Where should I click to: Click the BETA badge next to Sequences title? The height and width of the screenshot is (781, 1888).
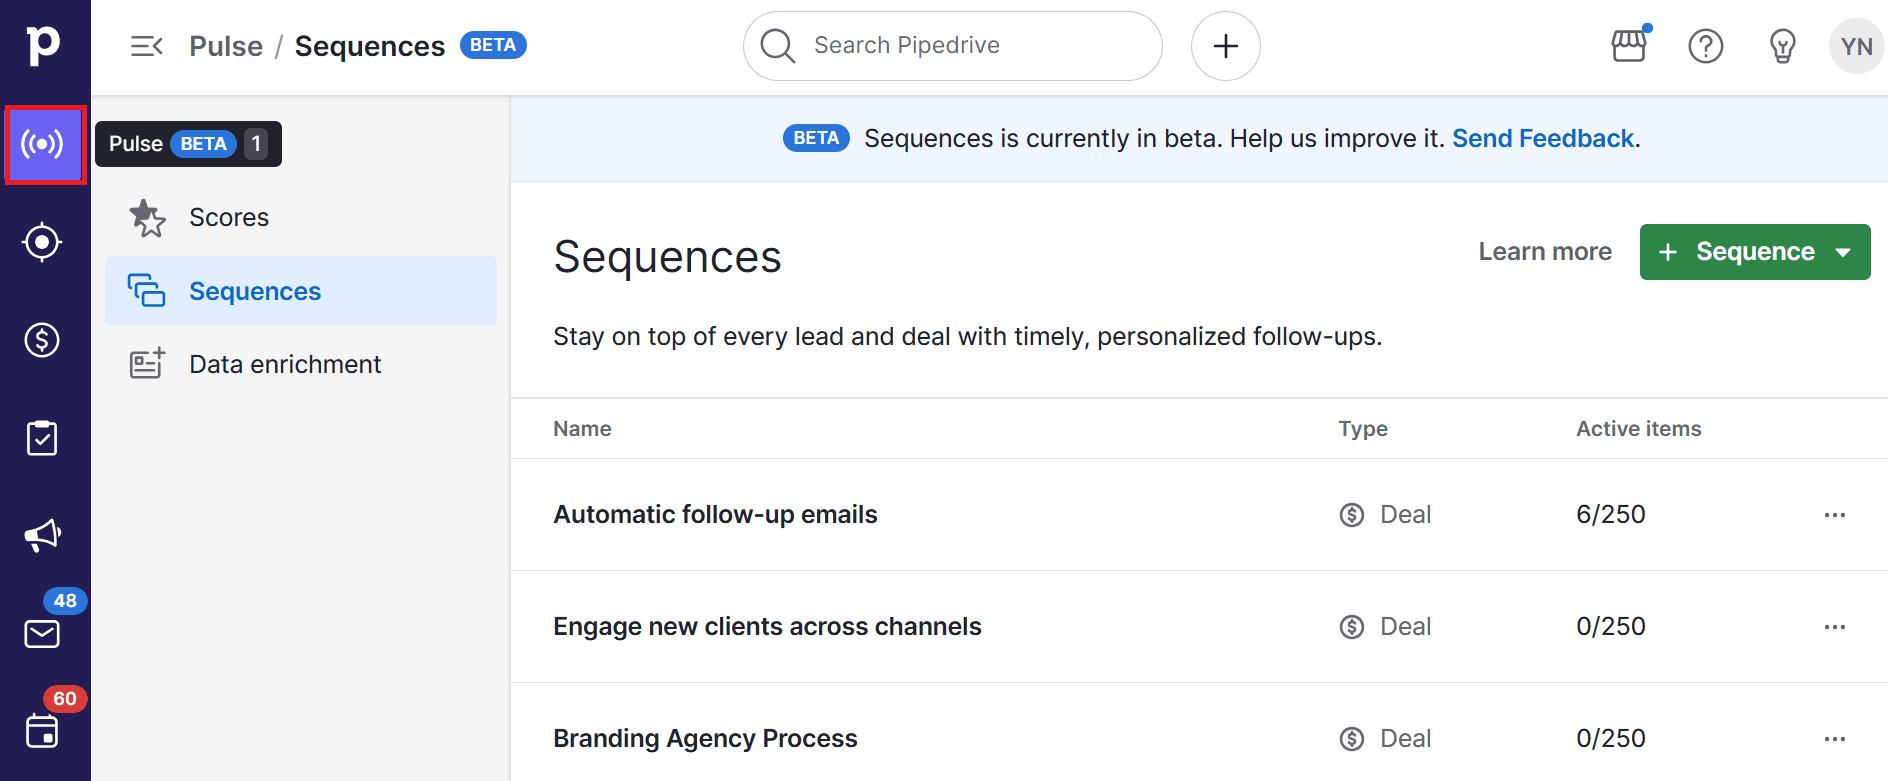[x=493, y=46]
